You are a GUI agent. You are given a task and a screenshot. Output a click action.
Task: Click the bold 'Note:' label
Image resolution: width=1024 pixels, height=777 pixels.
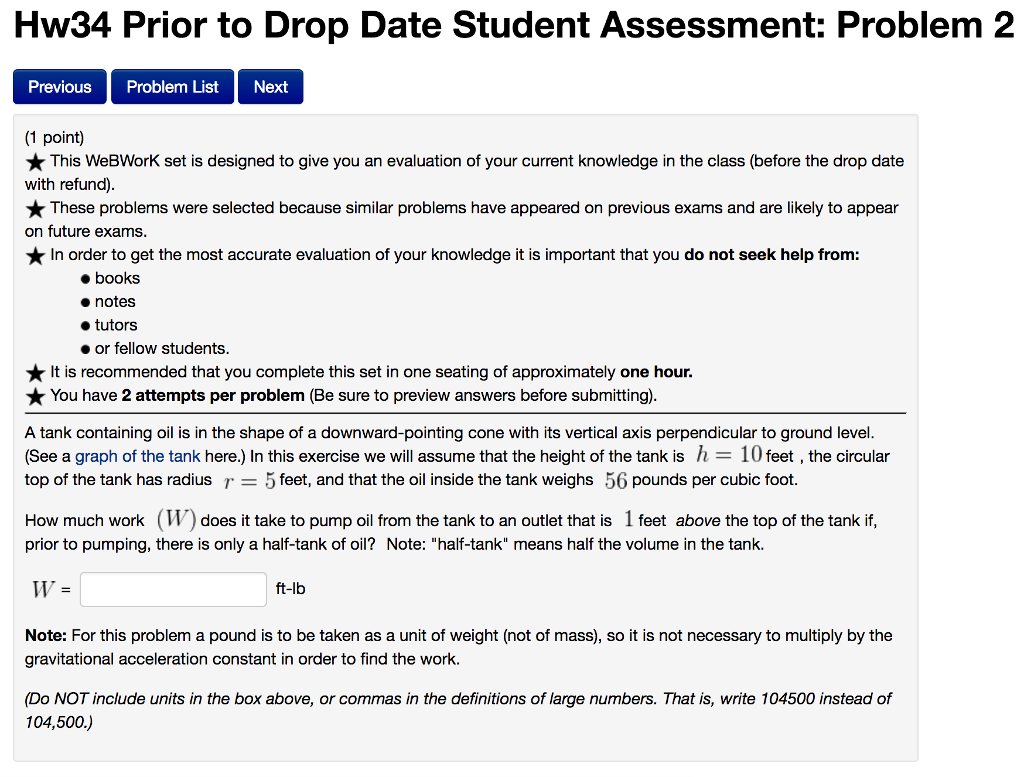pos(45,635)
